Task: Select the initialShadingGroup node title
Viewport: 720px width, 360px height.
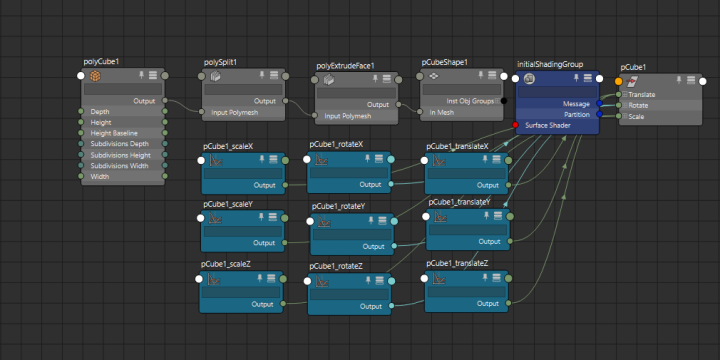Action: 550,64
